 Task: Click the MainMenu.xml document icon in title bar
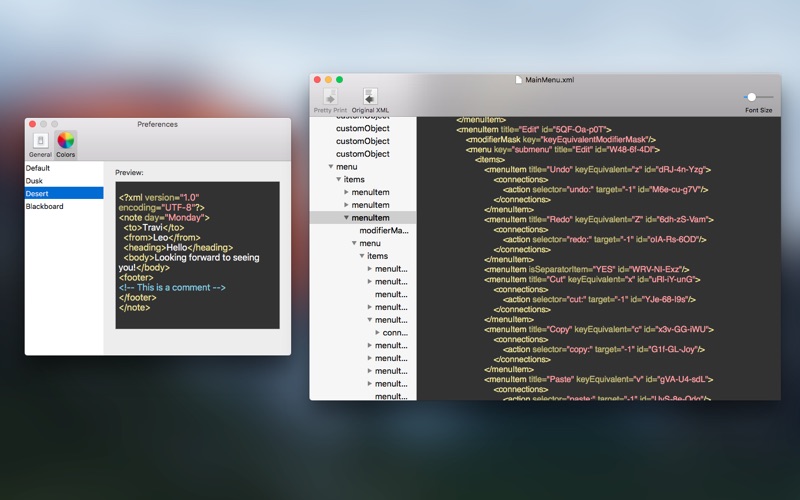click(x=518, y=80)
